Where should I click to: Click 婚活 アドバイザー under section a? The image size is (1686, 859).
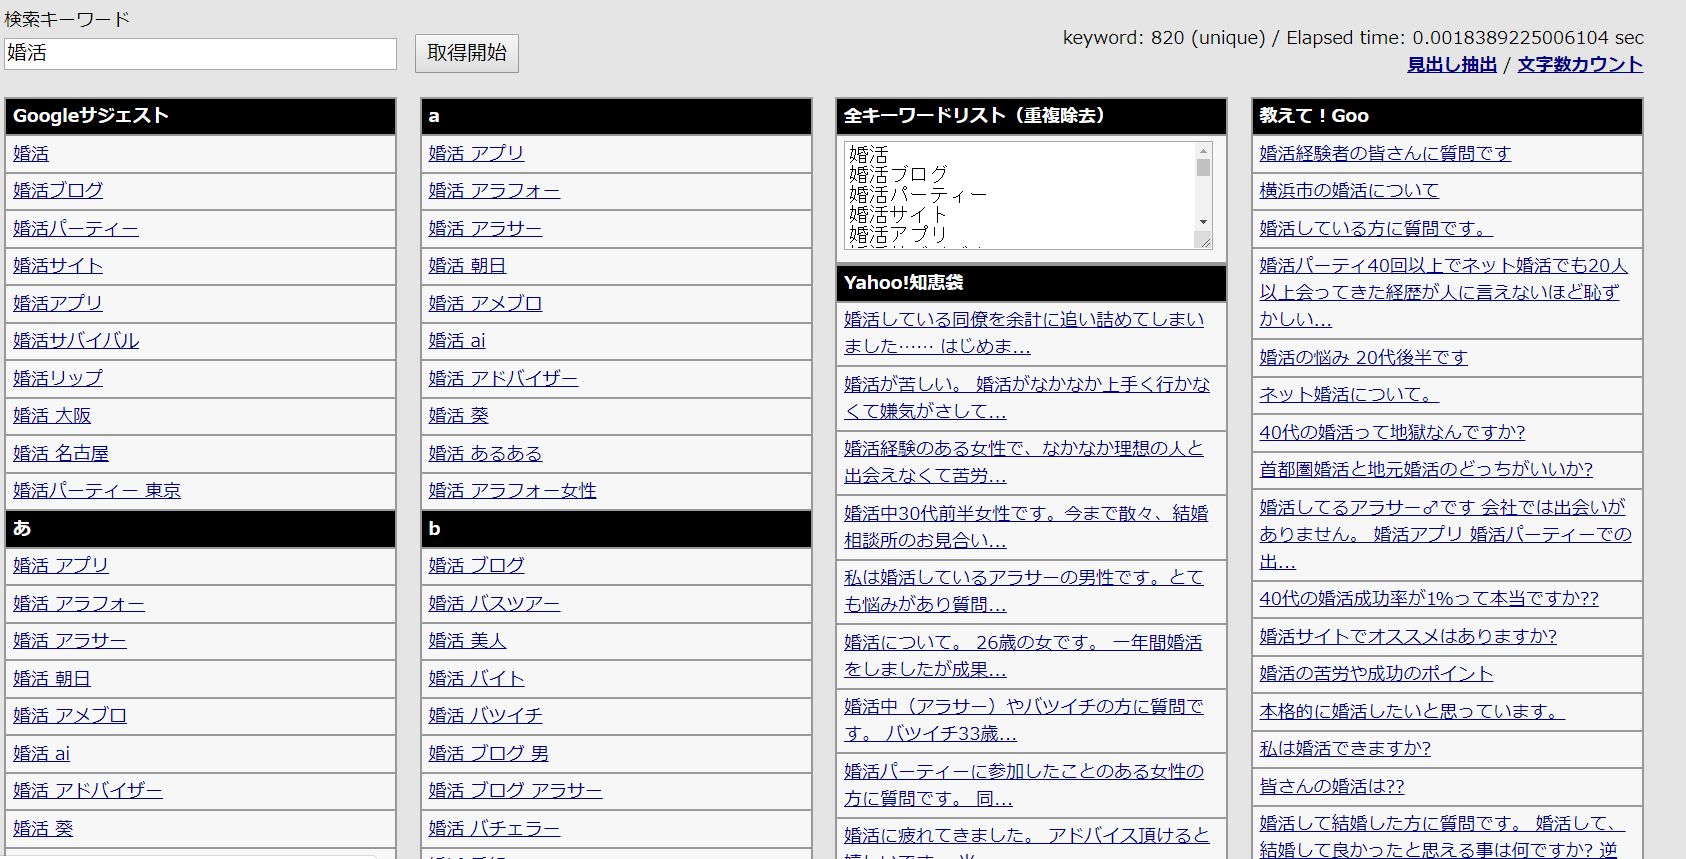point(503,379)
